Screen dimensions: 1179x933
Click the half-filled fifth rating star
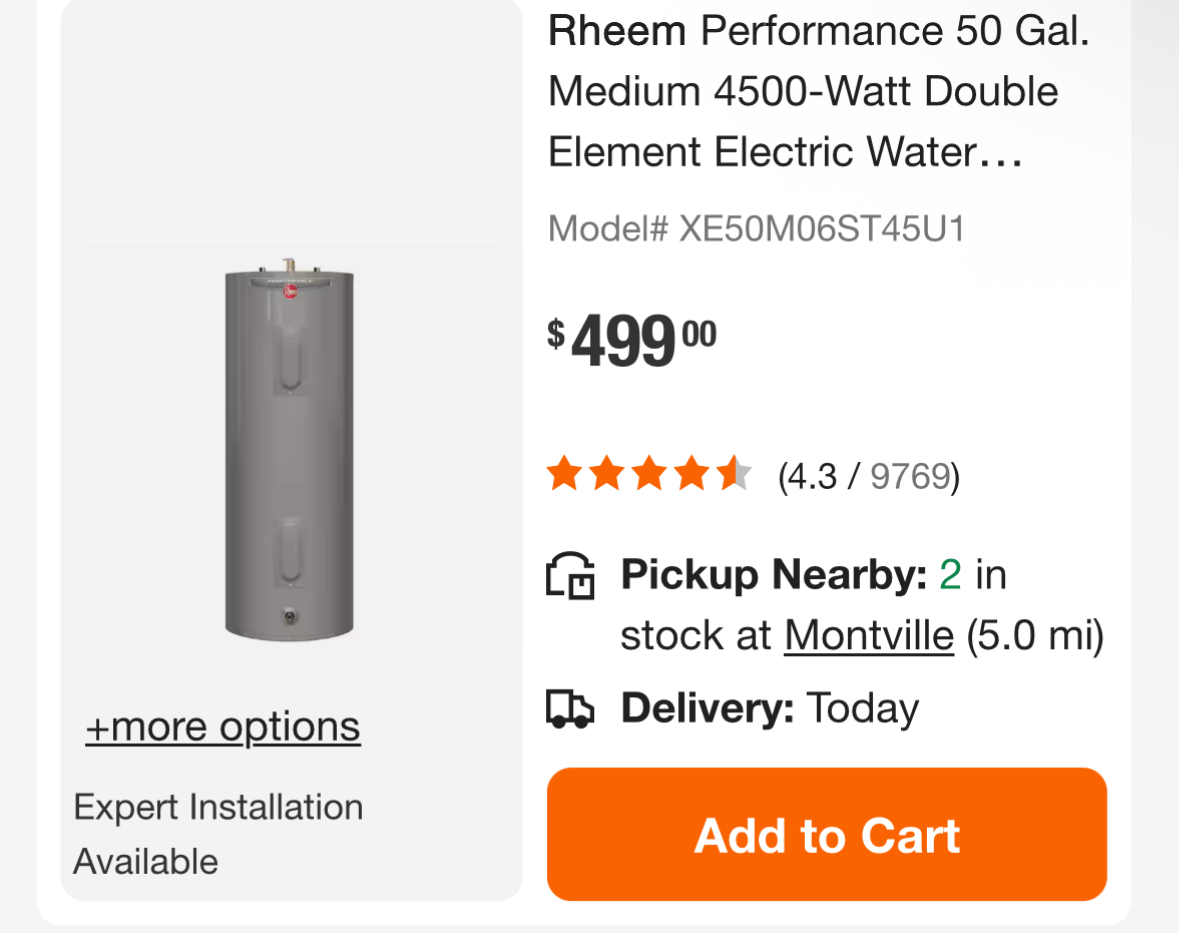[734, 474]
